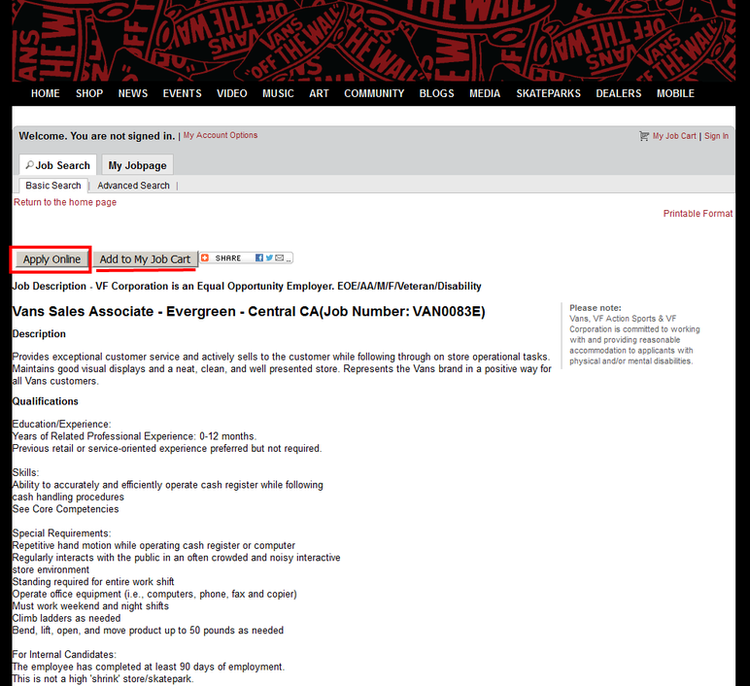Open the SKATEPARKS navigation link

click(549, 93)
